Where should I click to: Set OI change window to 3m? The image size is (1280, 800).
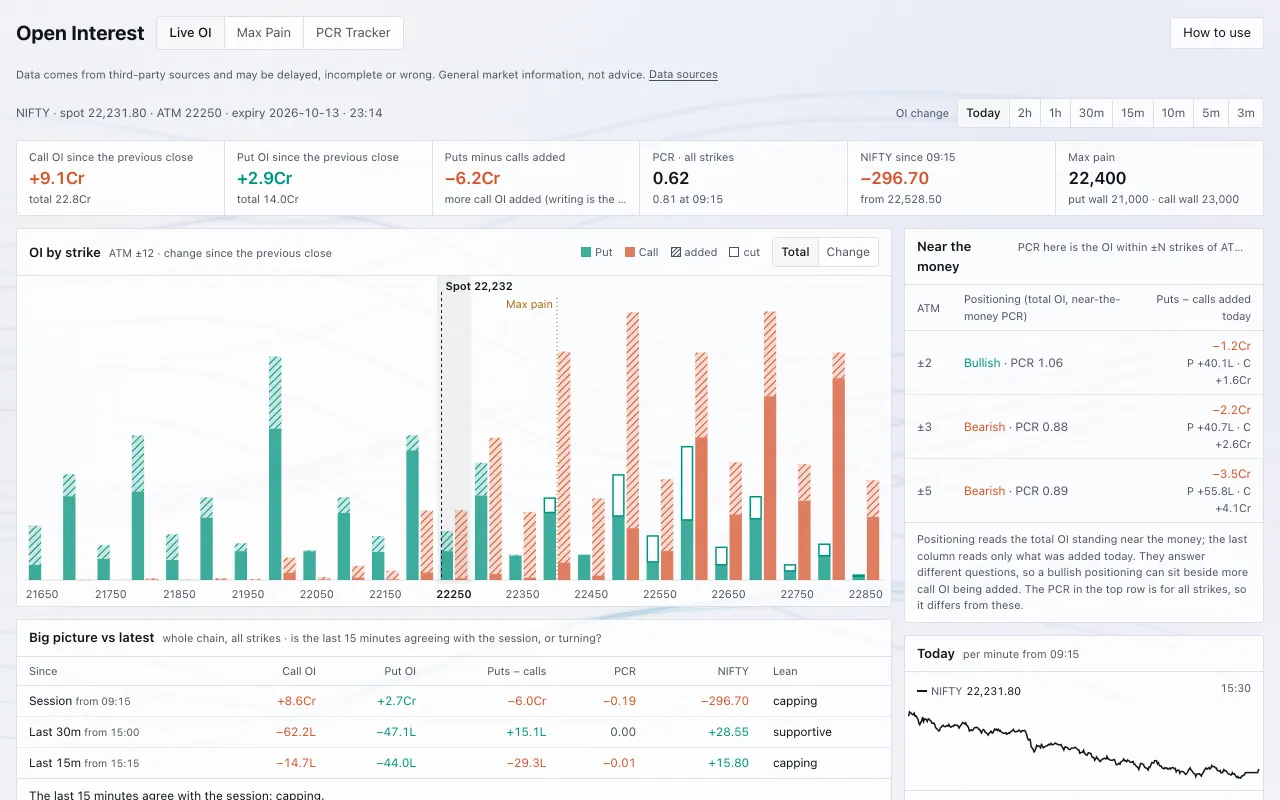click(x=1245, y=113)
